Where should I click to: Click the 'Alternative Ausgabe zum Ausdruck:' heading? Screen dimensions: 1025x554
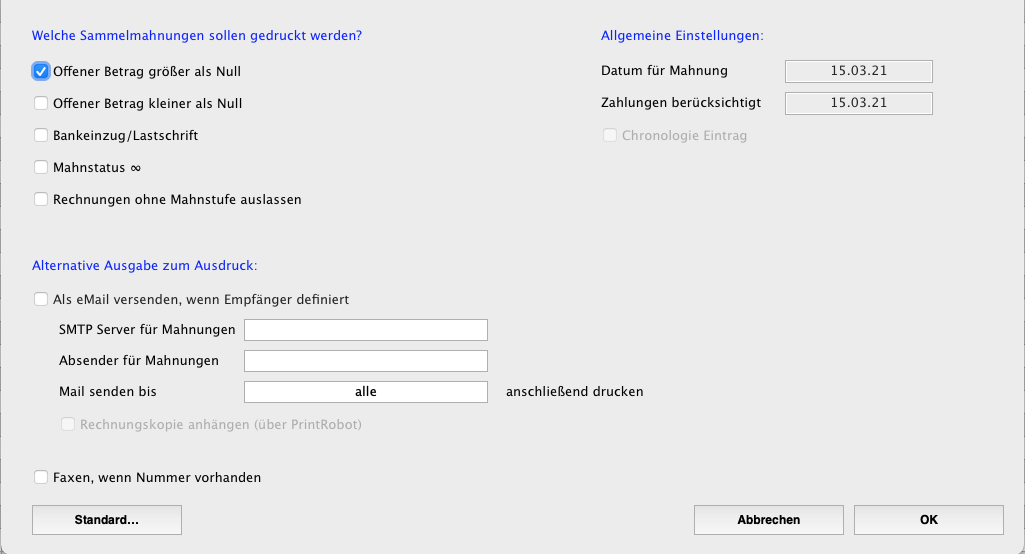145,266
